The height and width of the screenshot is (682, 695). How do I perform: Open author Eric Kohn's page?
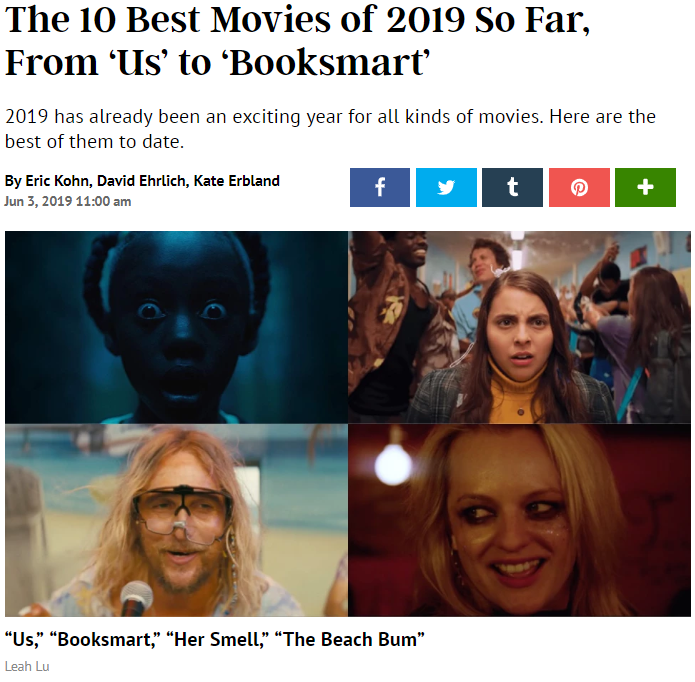click(x=58, y=181)
